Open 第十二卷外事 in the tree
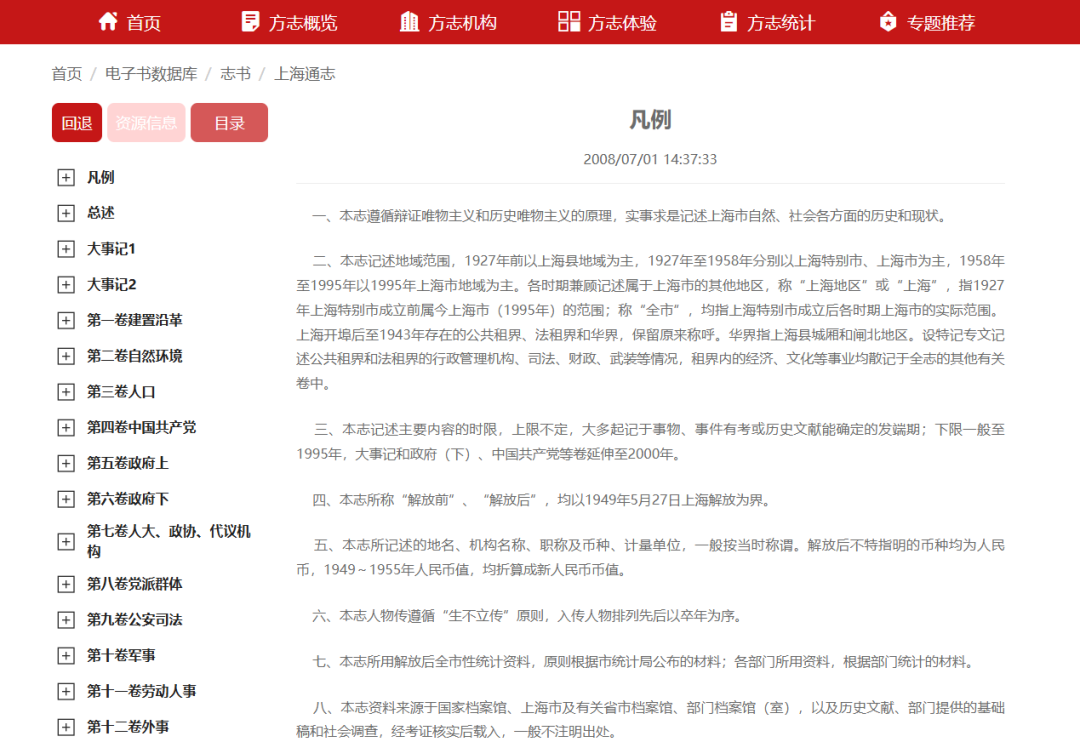 [x=127, y=728]
